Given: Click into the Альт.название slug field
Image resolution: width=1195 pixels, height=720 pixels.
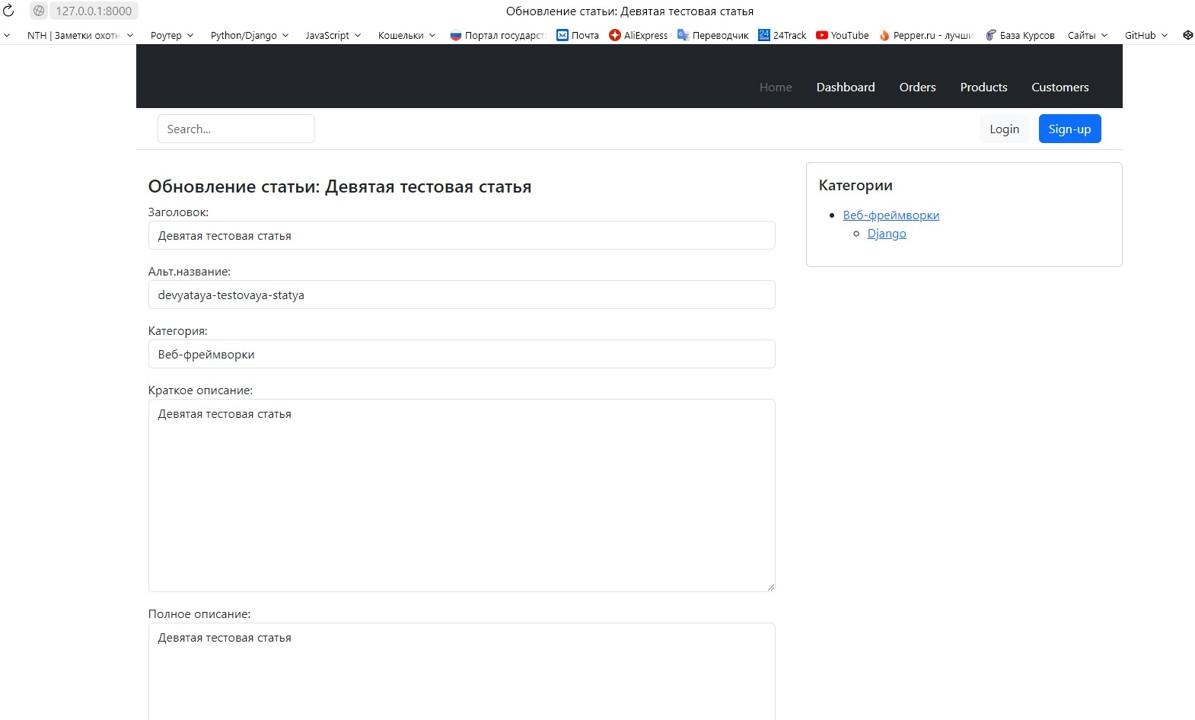Looking at the screenshot, I should [462, 295].
